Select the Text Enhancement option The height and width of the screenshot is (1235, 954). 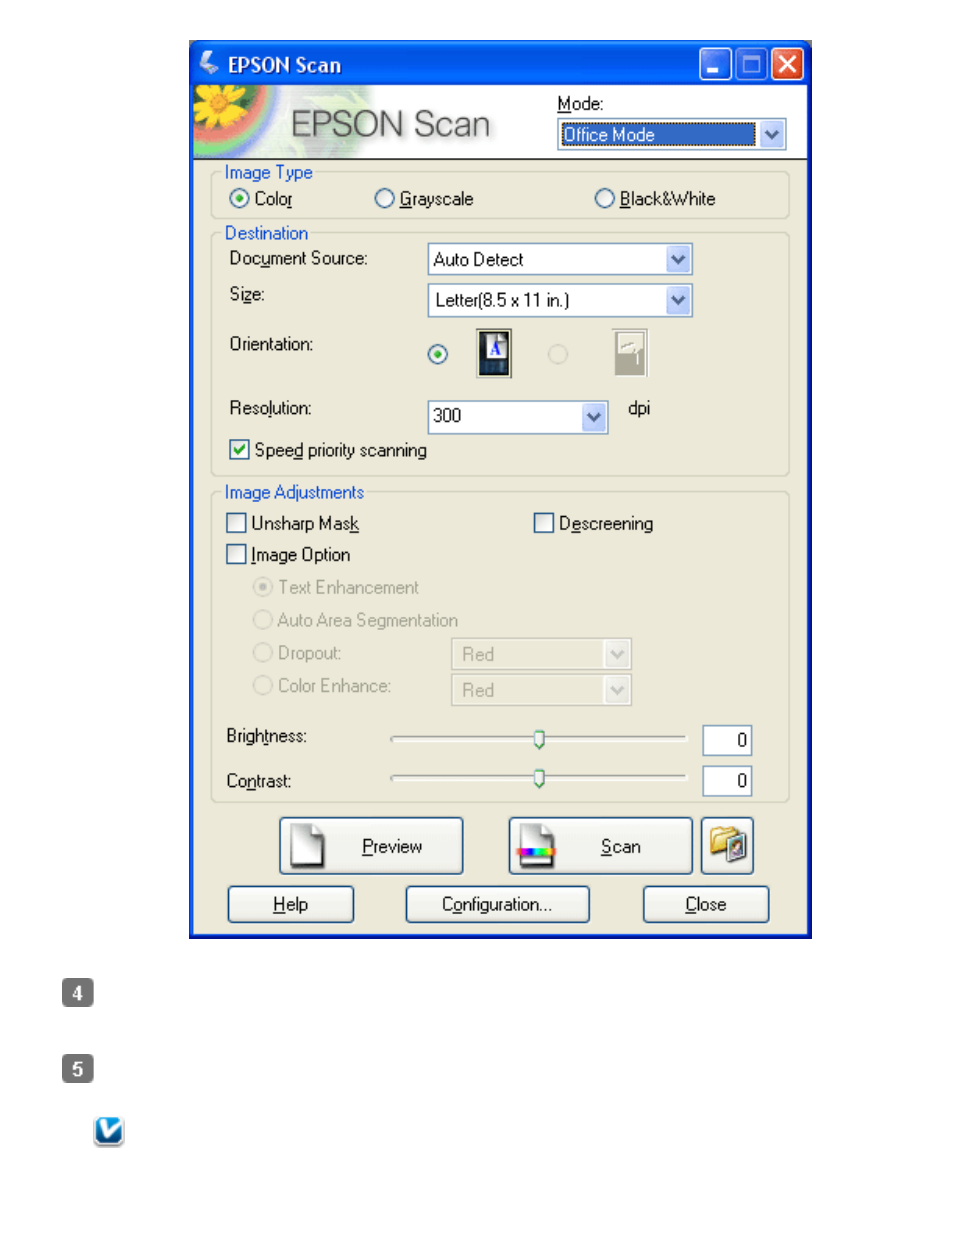click(x=263, y=586)
